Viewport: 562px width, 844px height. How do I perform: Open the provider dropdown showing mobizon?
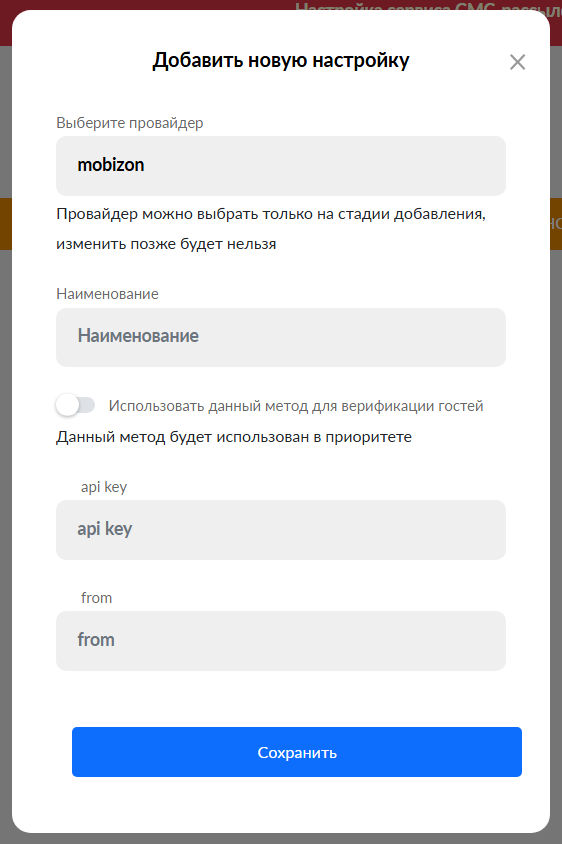coord(280,165)
